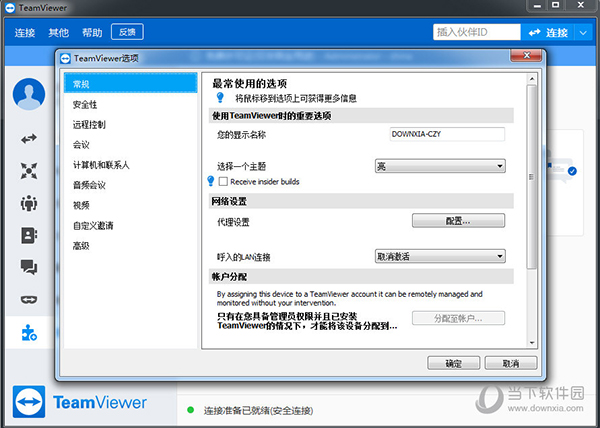Click the 取消 button
The image size is (600, 428).
tap(511, 363)
